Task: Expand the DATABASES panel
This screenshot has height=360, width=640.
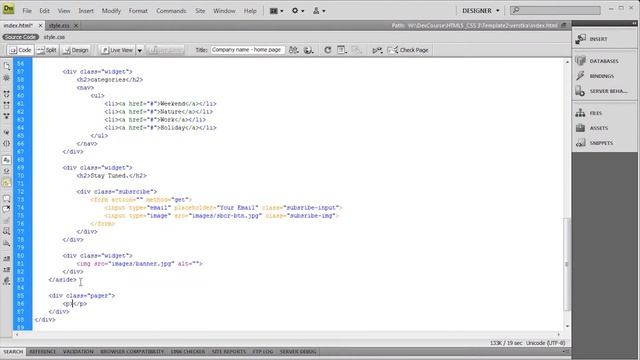Action: coord(605,61)
